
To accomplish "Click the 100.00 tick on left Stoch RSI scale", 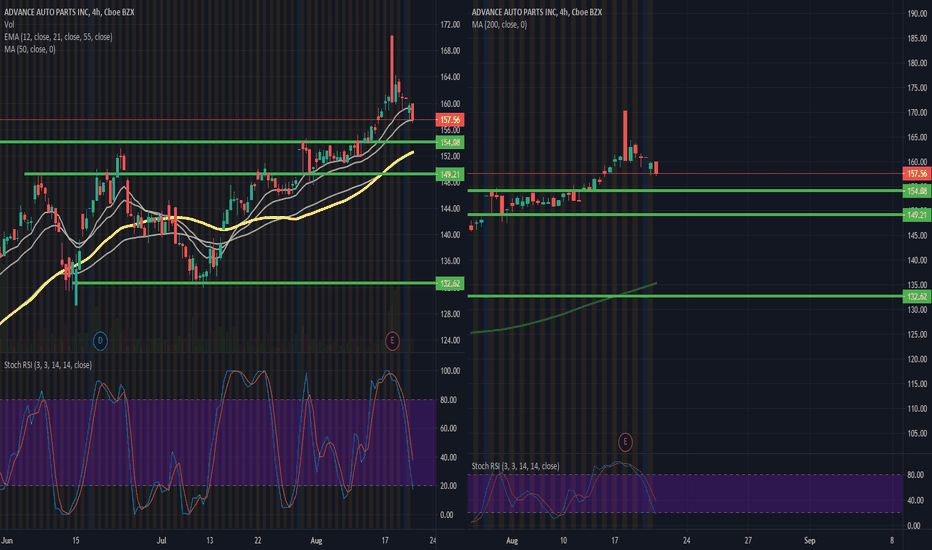I will 450,370.
